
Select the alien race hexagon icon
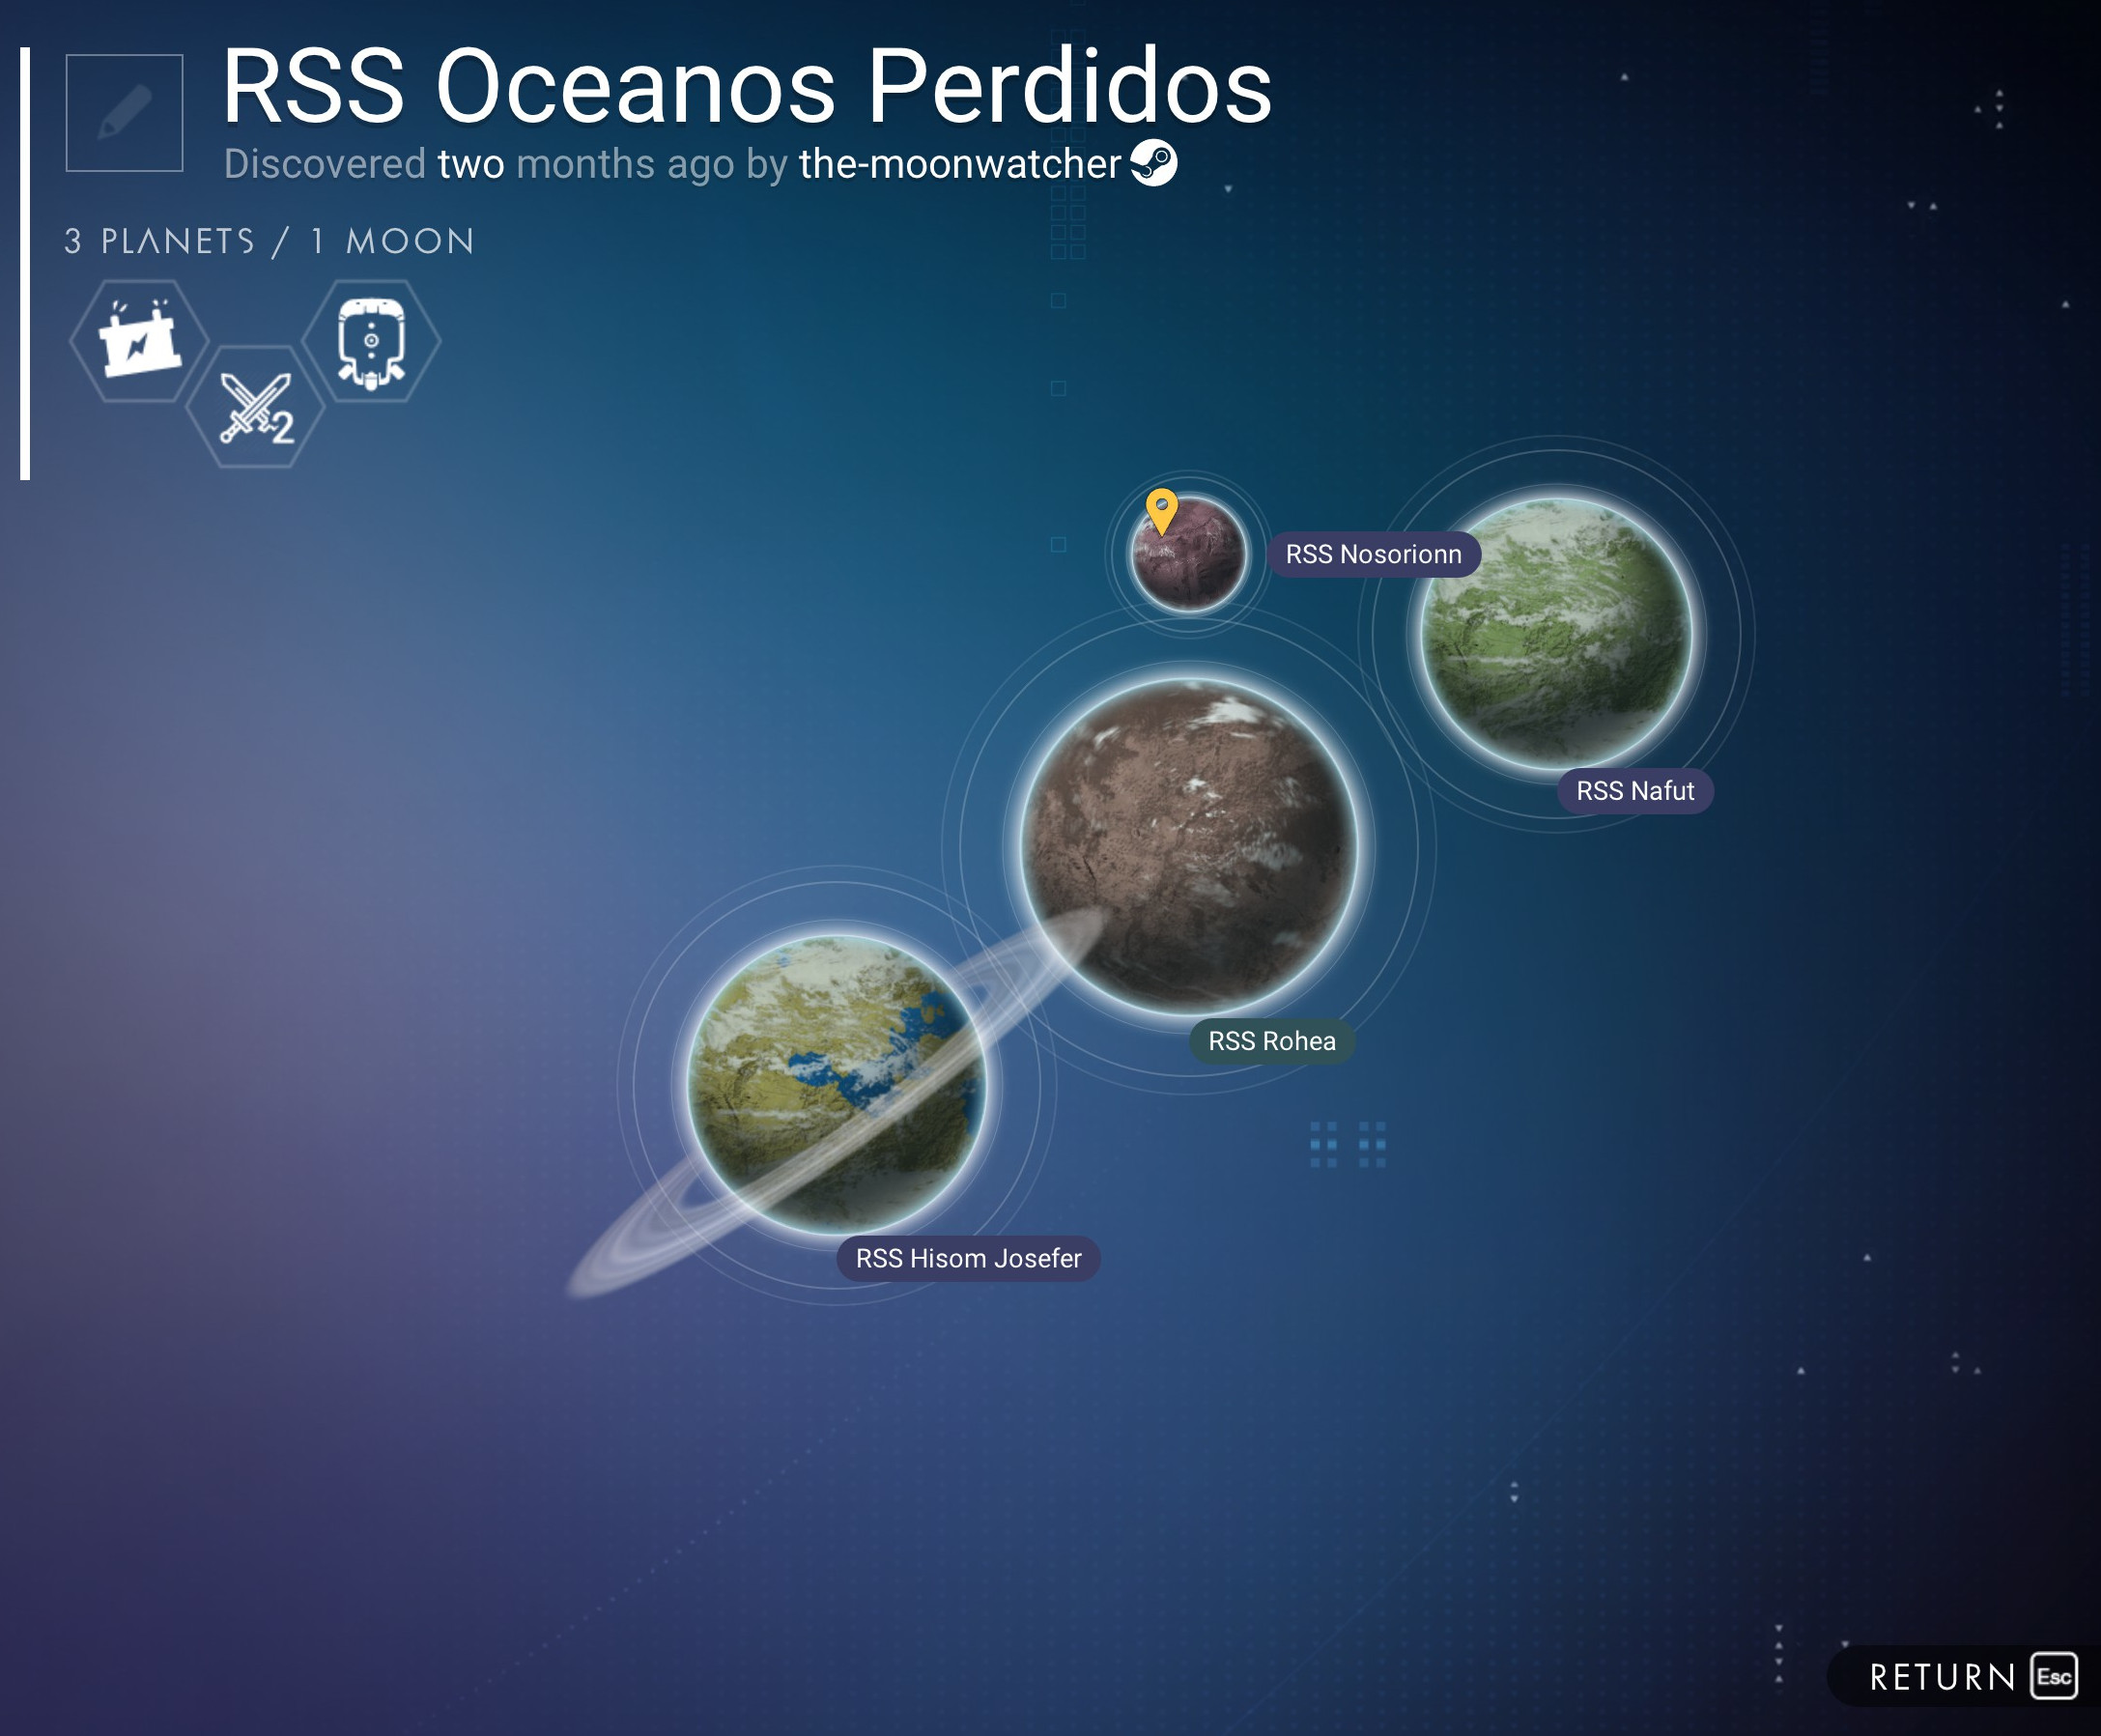371,341
